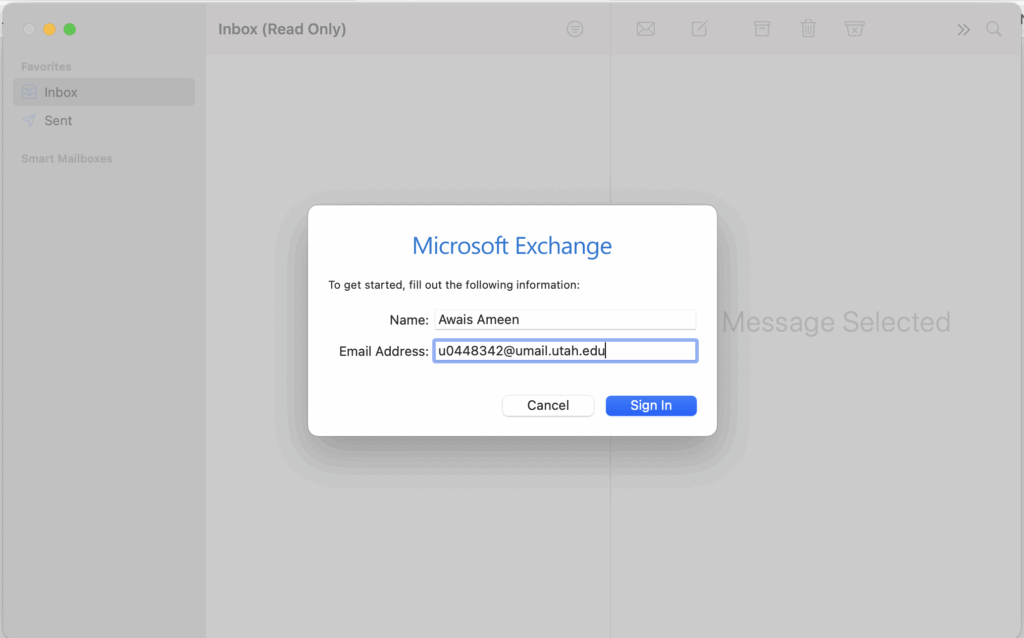Click the Junk mail icon
This screenshot has height=638, width=1024.
pos(854,29)
